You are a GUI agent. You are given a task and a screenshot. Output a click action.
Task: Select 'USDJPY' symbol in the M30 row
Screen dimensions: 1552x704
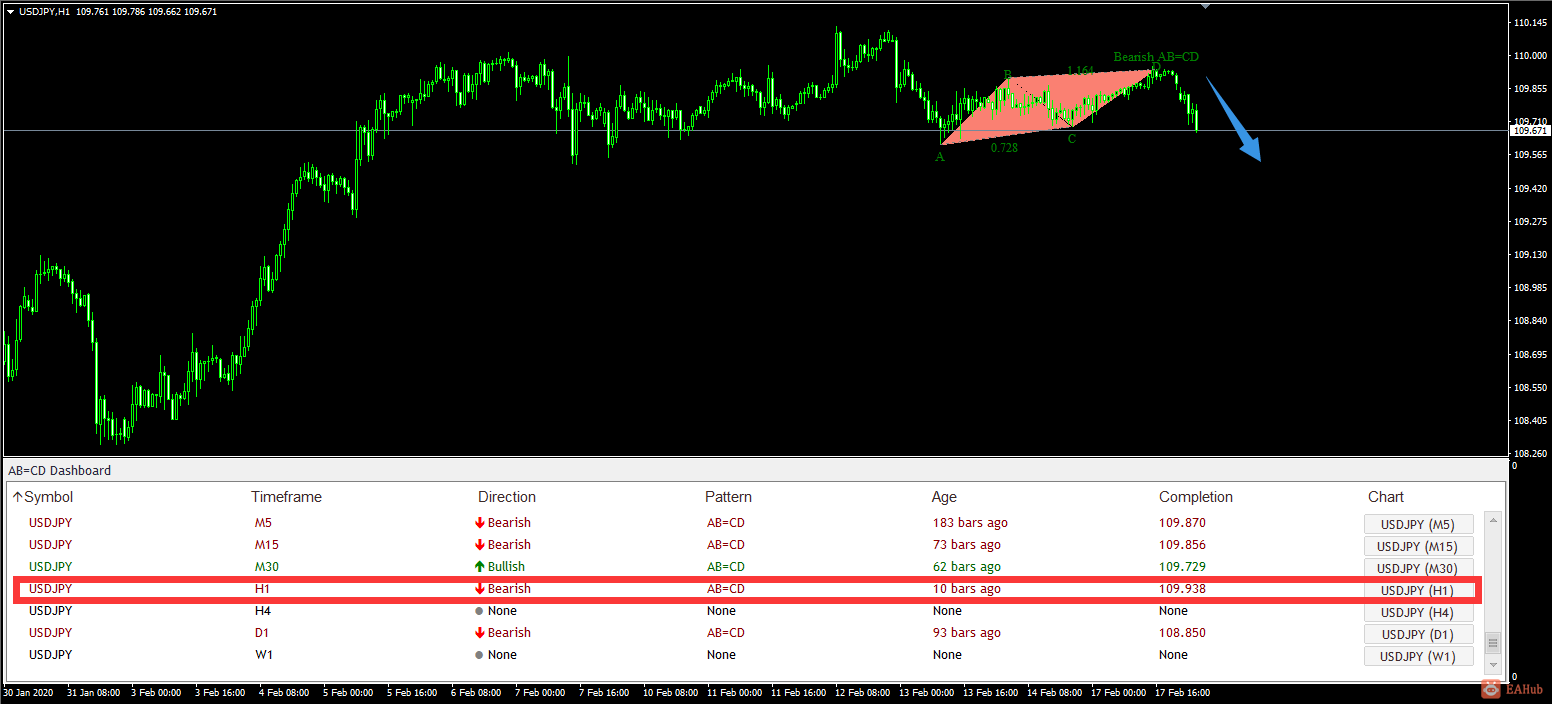[51, 567]
